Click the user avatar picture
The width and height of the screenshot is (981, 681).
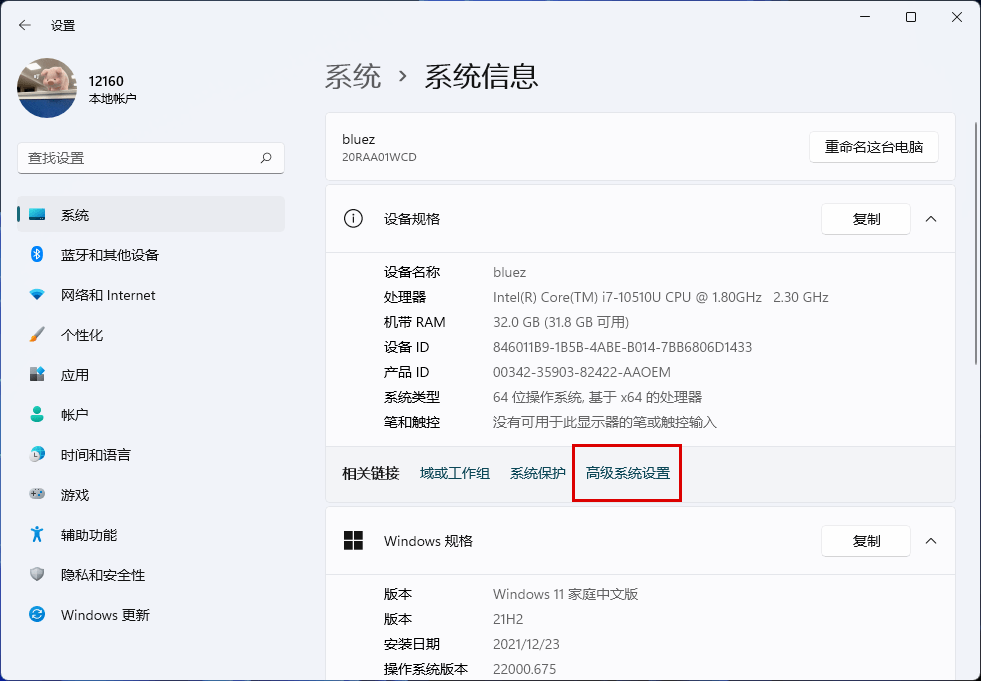47,88
